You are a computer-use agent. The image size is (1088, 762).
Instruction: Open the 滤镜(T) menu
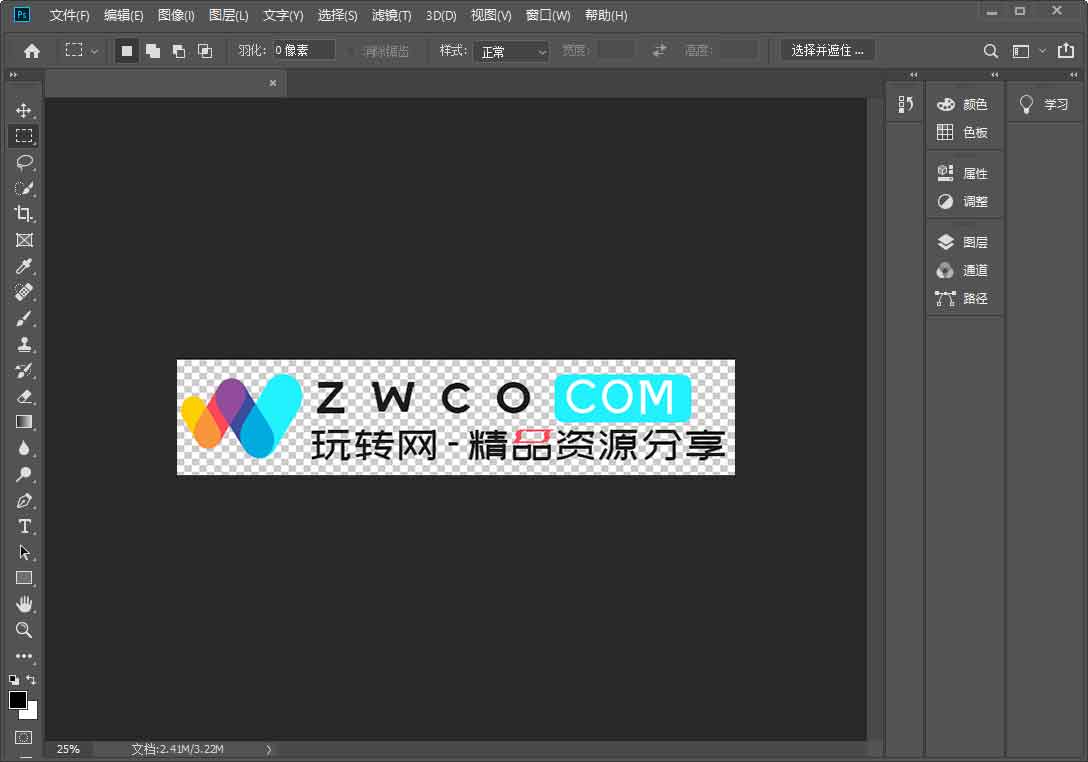[x=391, y=16]
